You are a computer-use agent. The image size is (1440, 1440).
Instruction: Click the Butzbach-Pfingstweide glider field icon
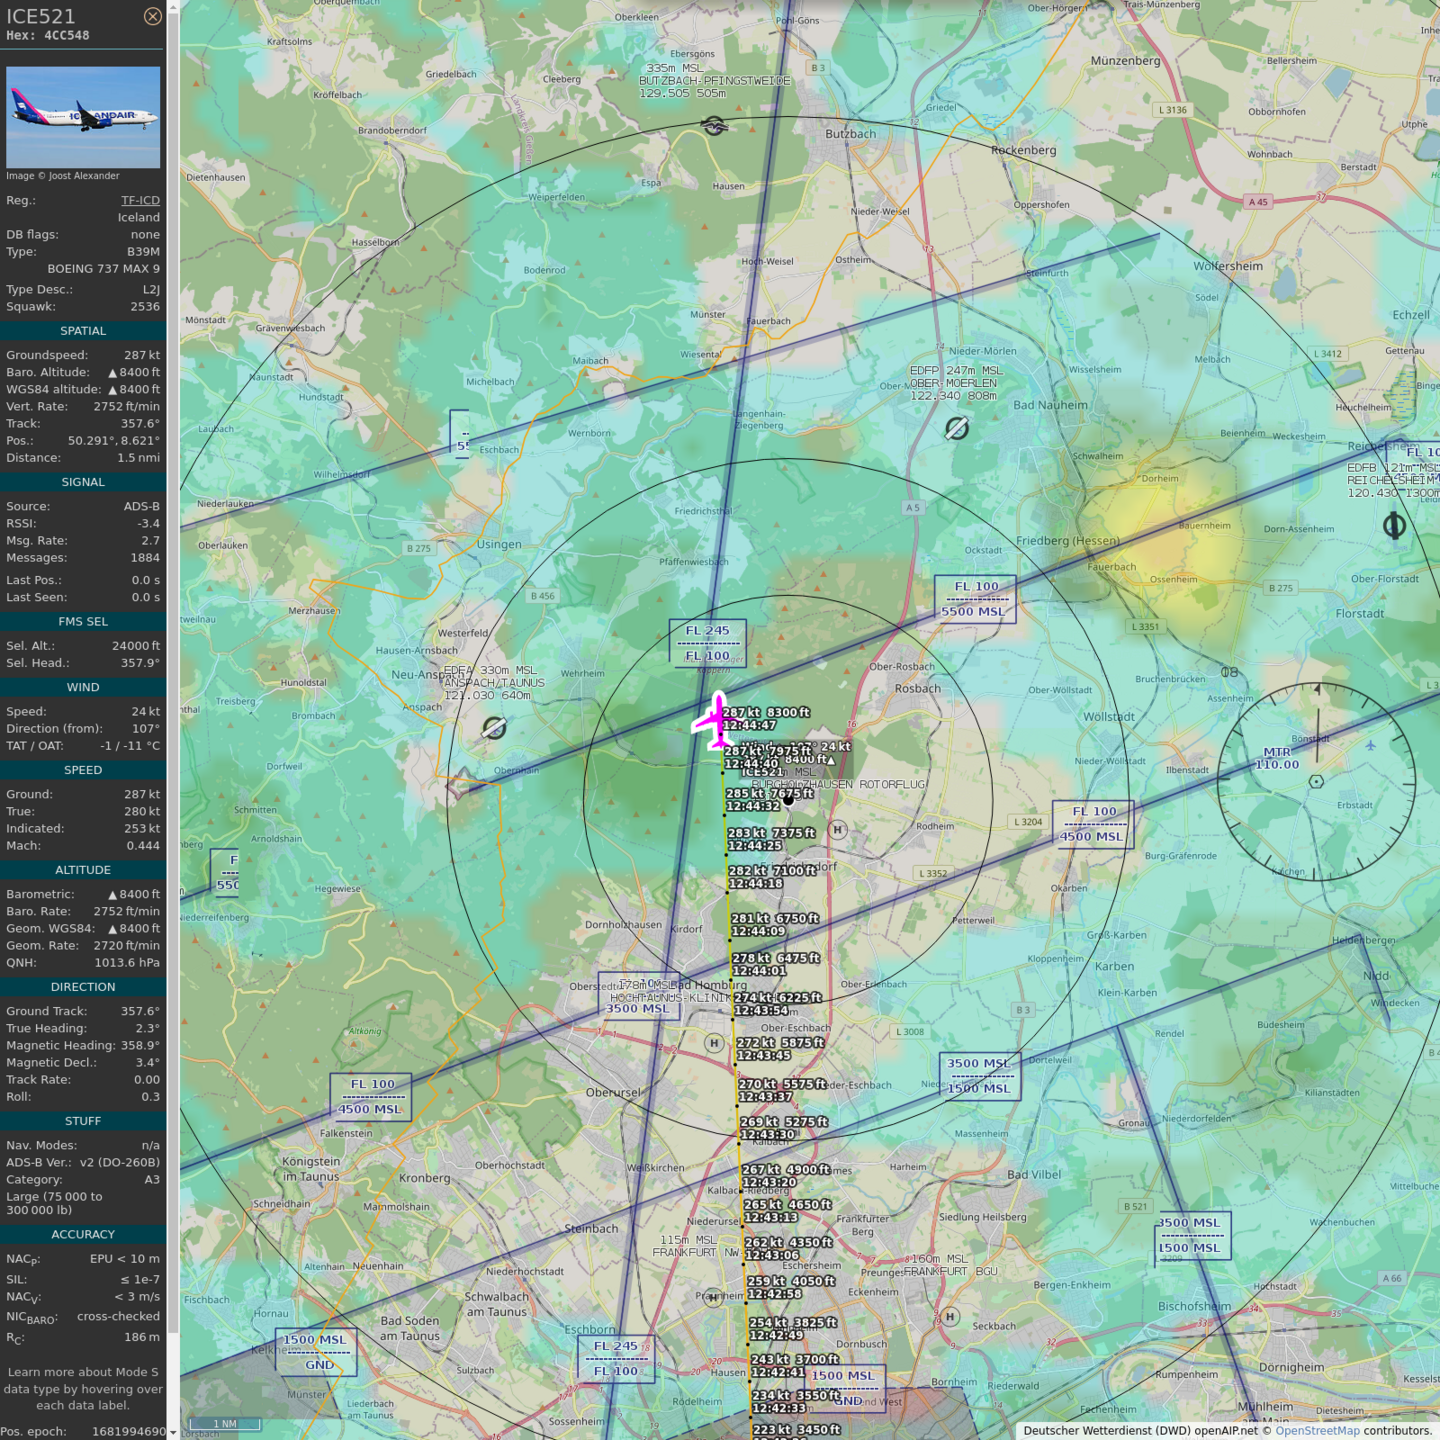tap(714, 125)
